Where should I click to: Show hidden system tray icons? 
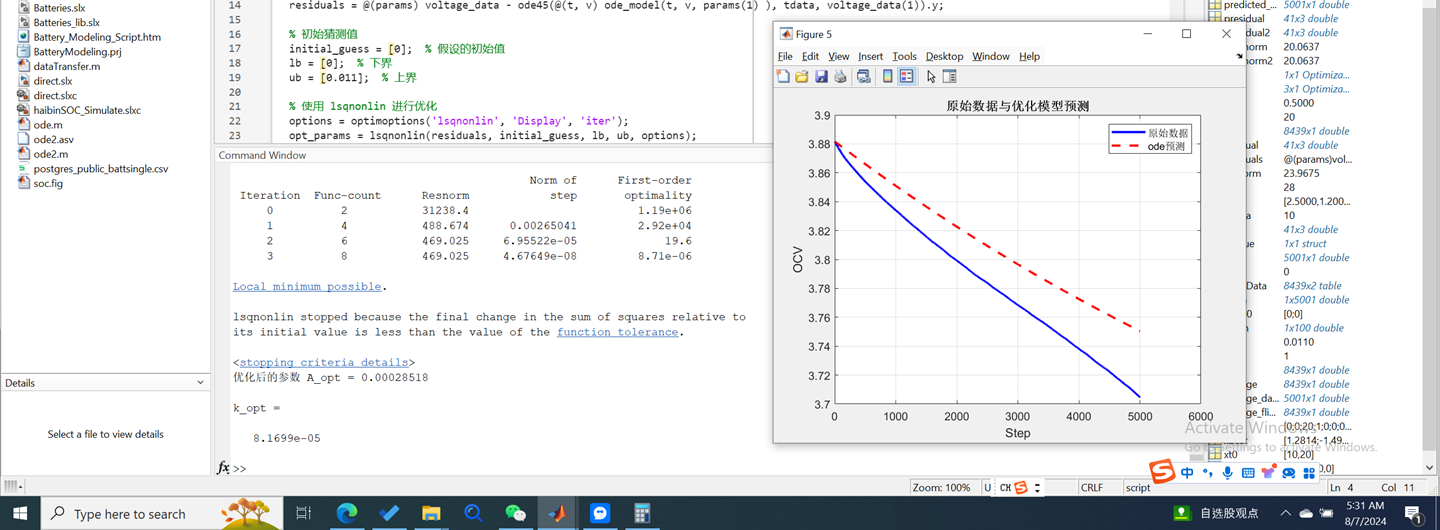point(1285,513)
